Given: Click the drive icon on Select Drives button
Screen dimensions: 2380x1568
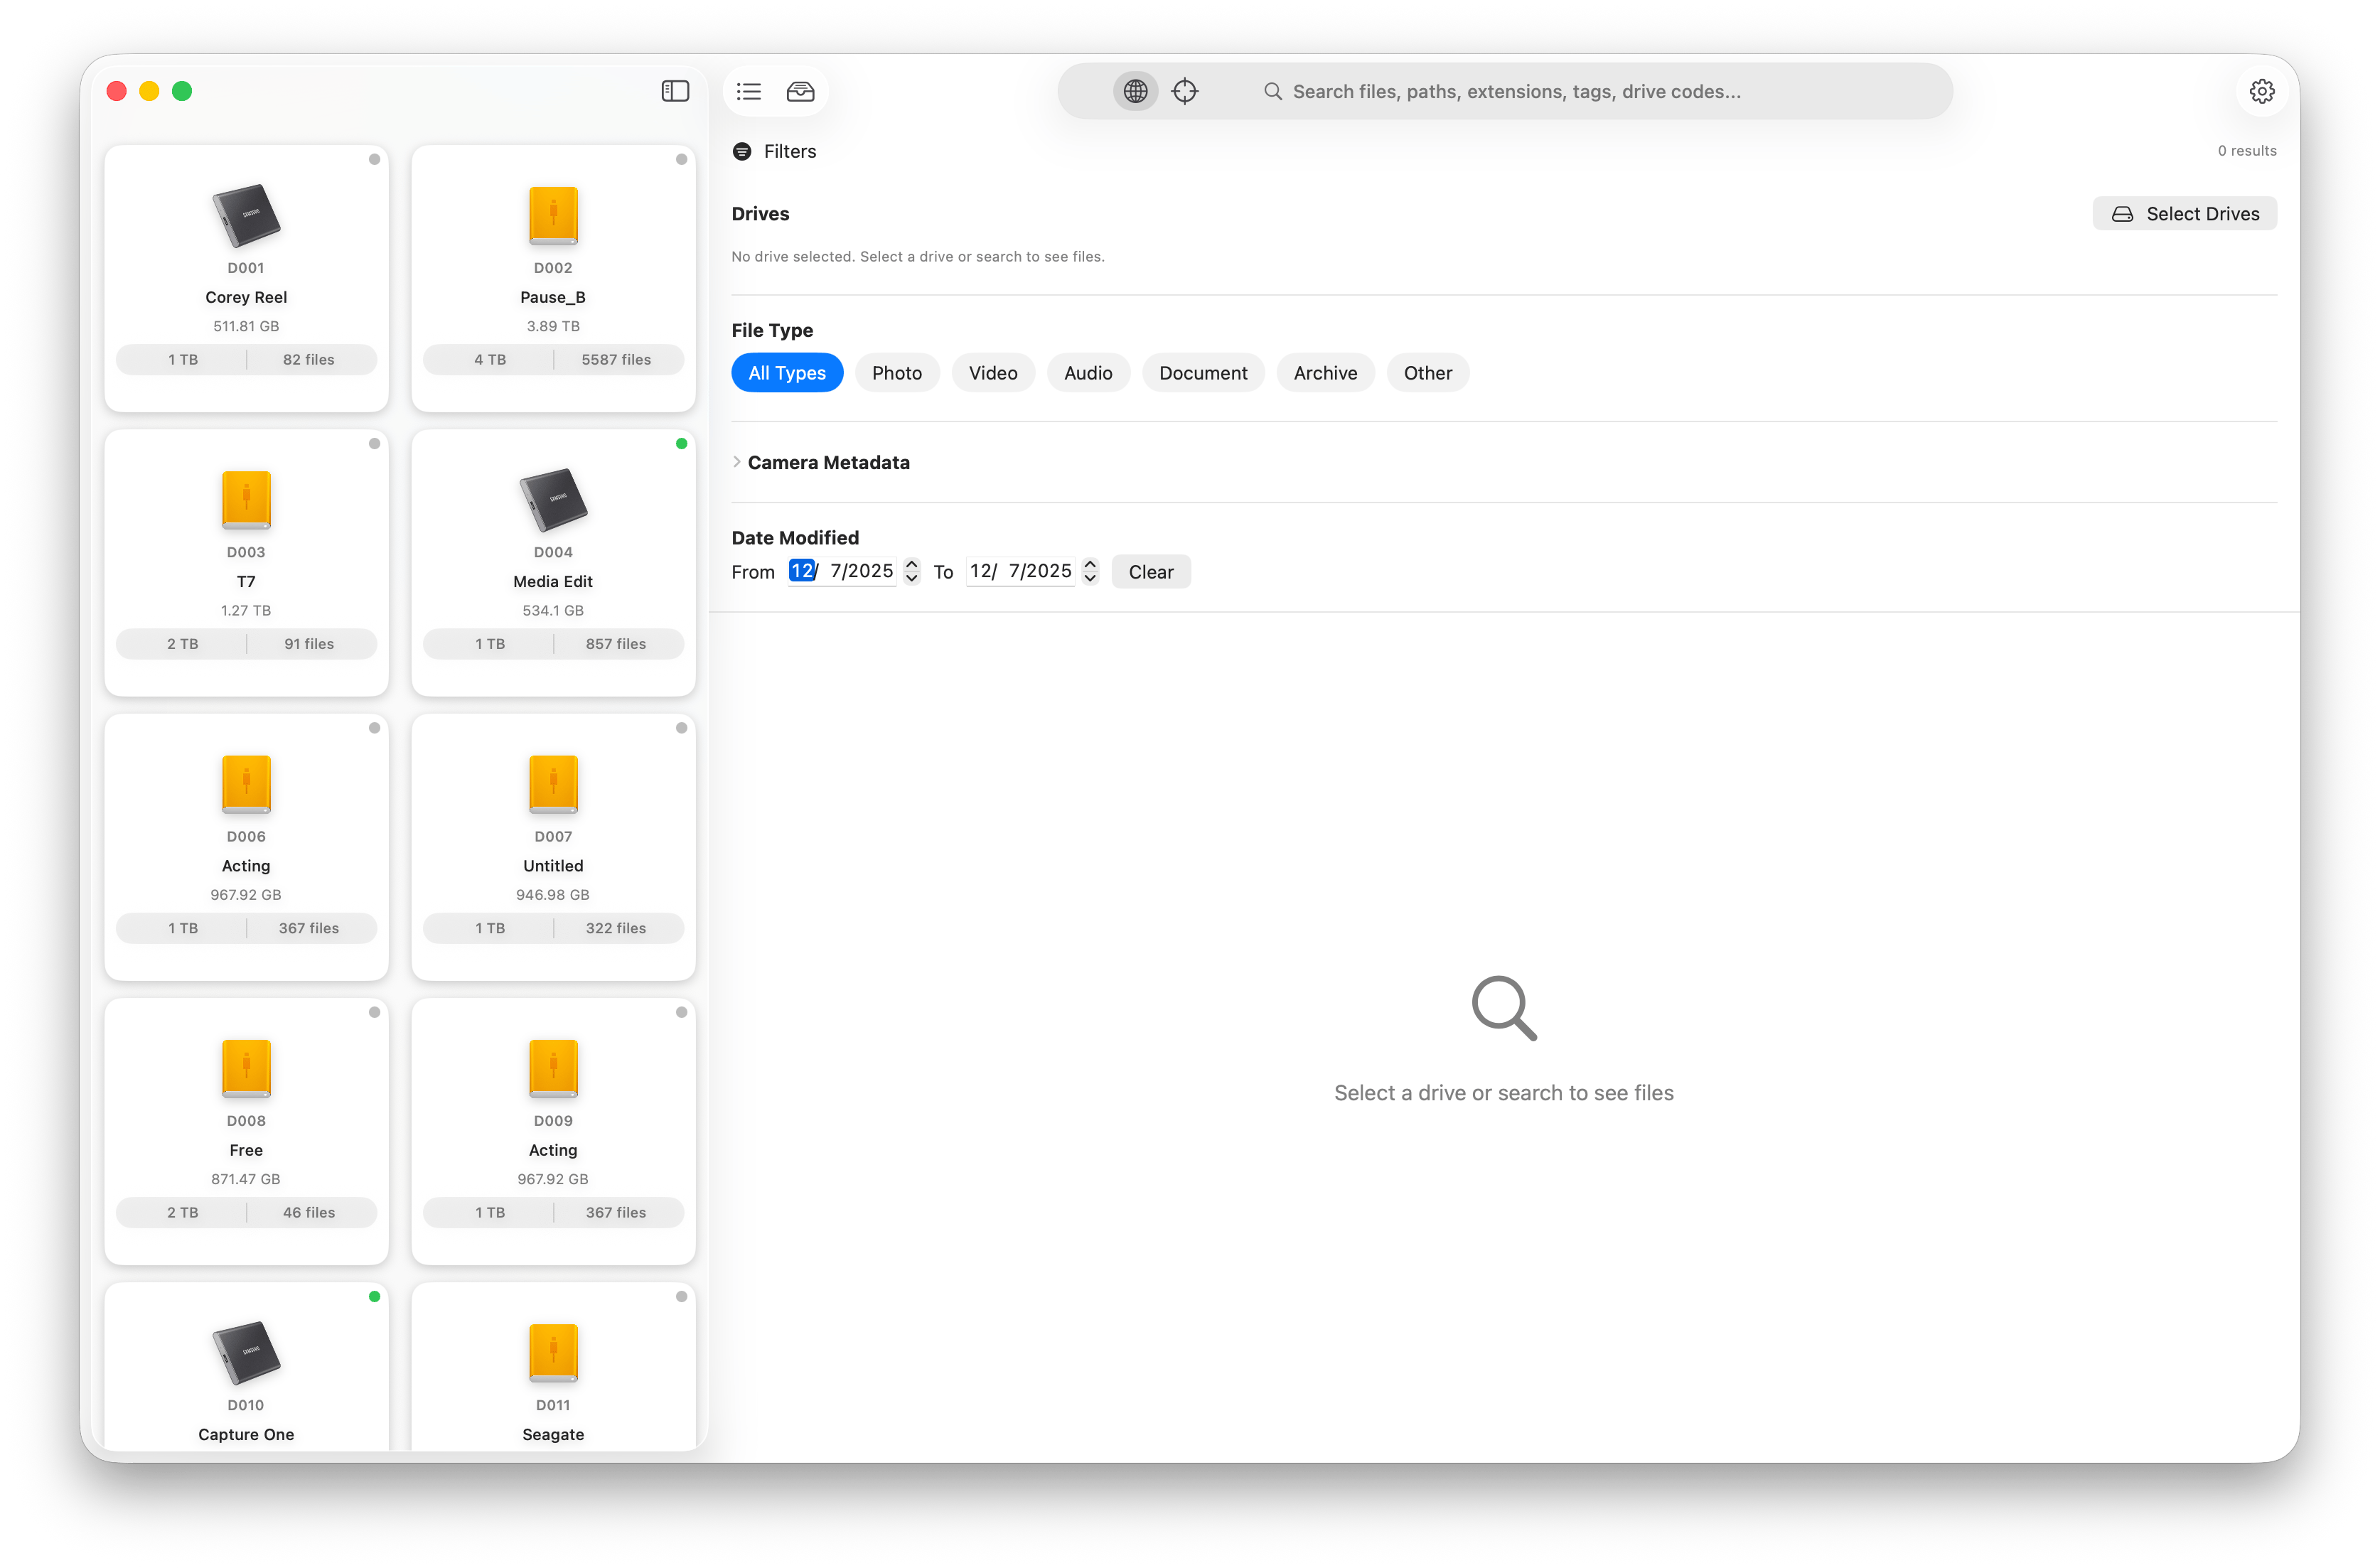Looking at the screenshot, I should 2122,213.
